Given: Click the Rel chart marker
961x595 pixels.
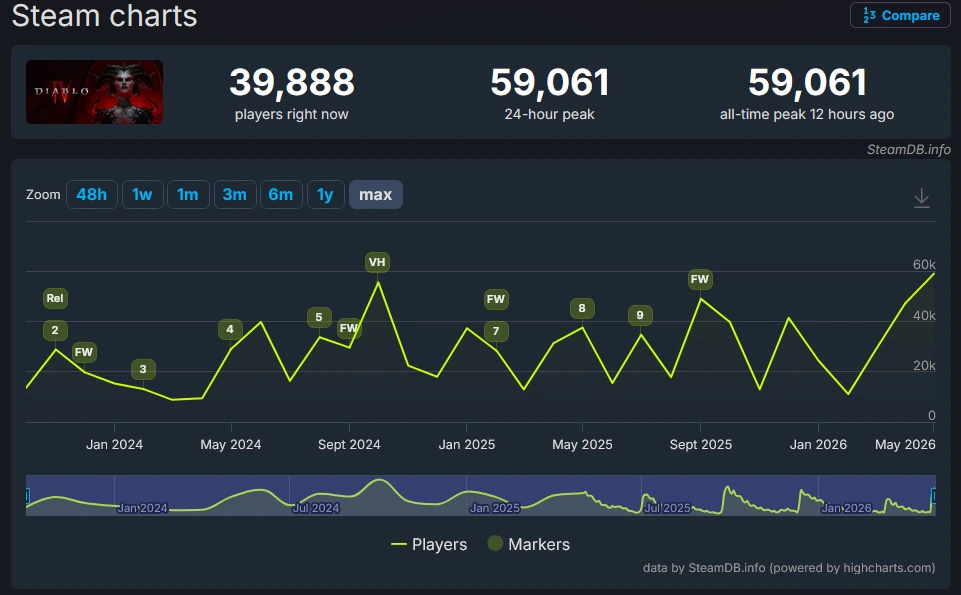Looking at the screenshot, I should click(x=55, y=298).
